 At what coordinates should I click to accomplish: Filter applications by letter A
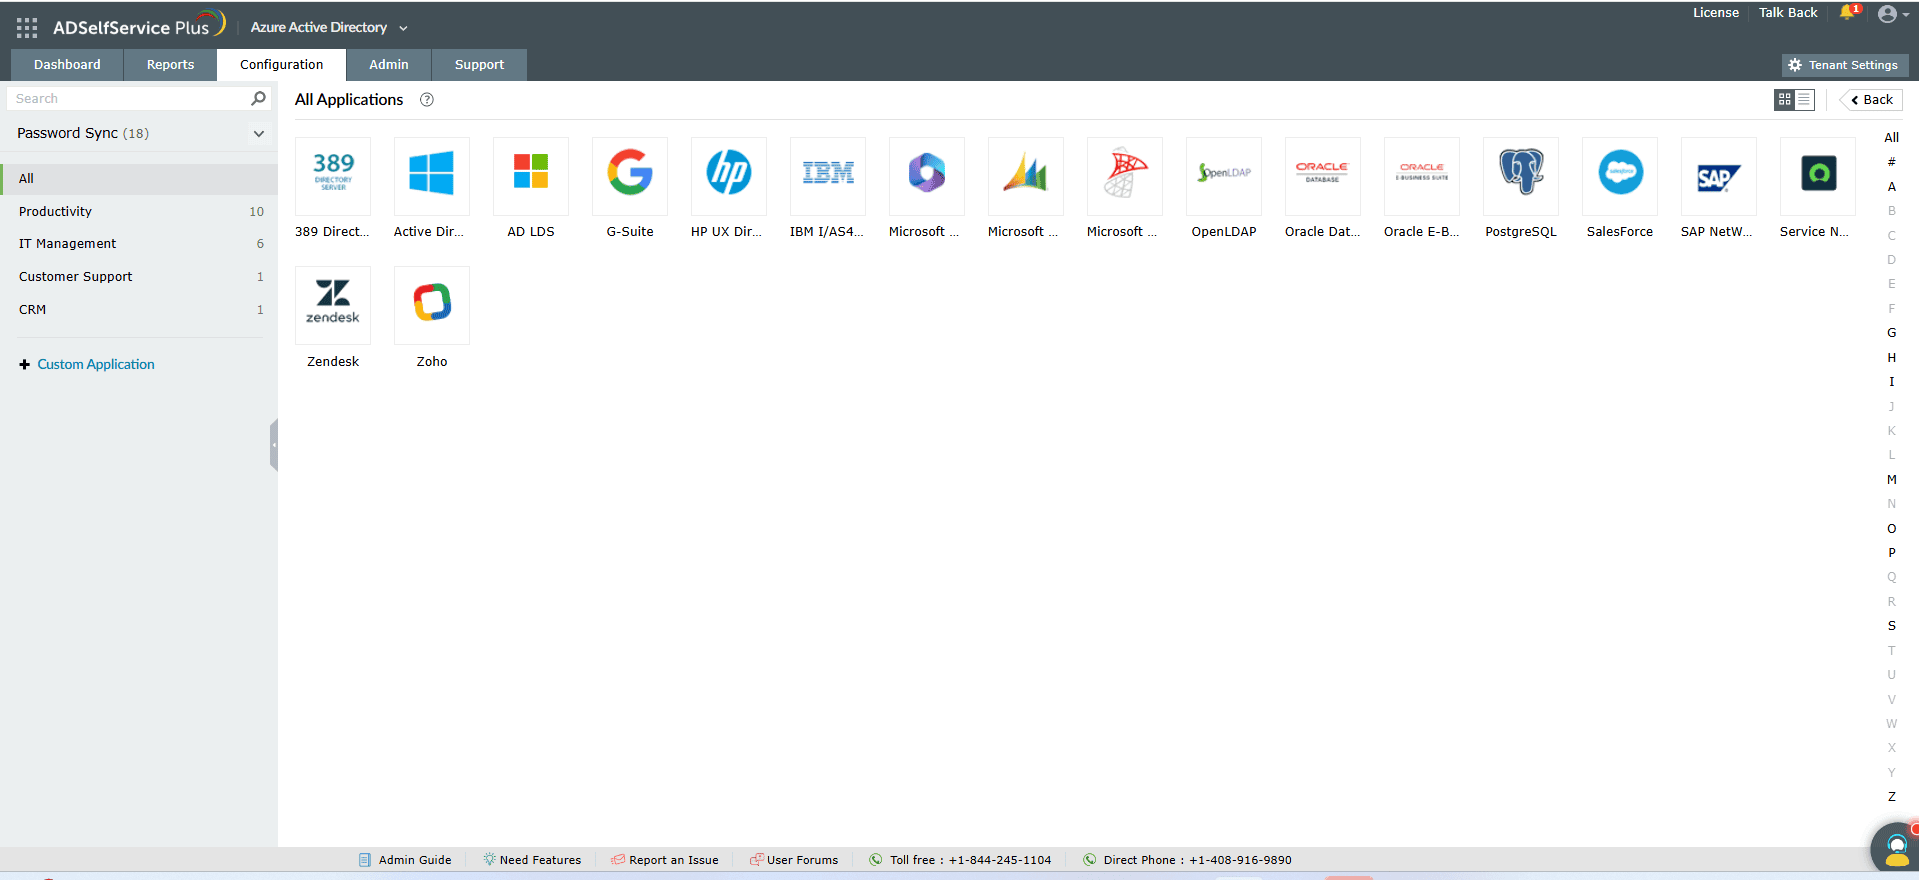coord(1891,187)
